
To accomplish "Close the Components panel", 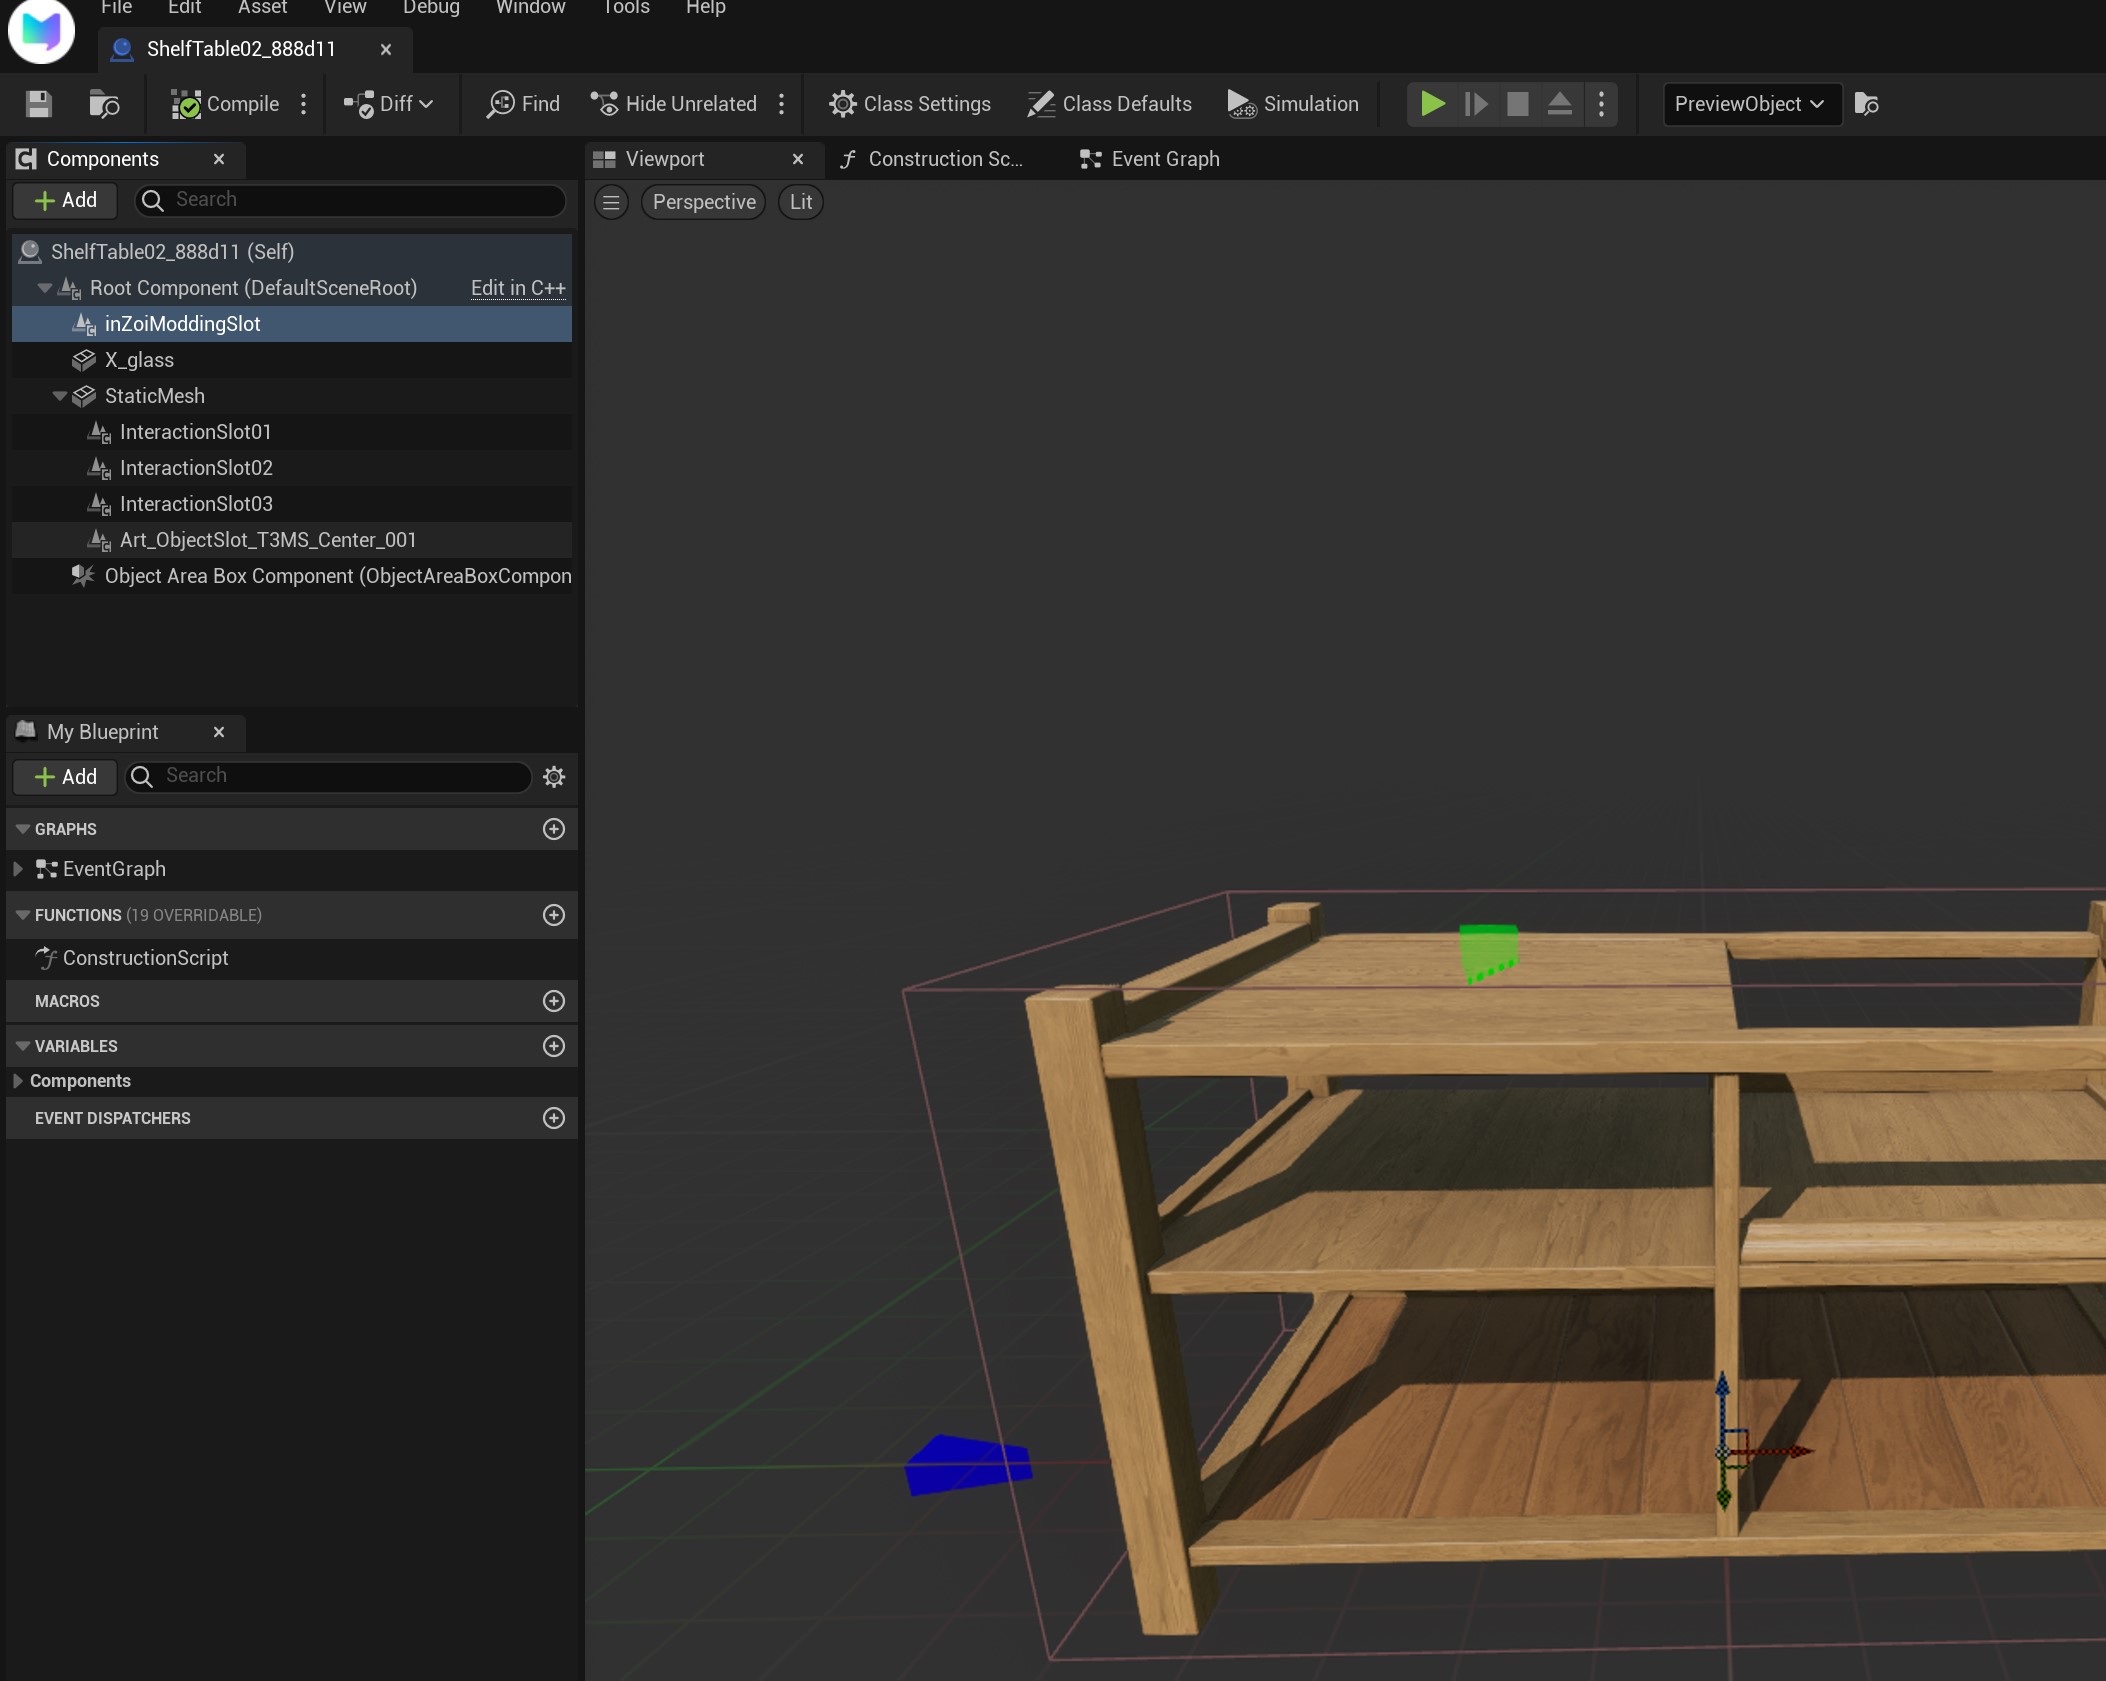I will coord(219,159).
